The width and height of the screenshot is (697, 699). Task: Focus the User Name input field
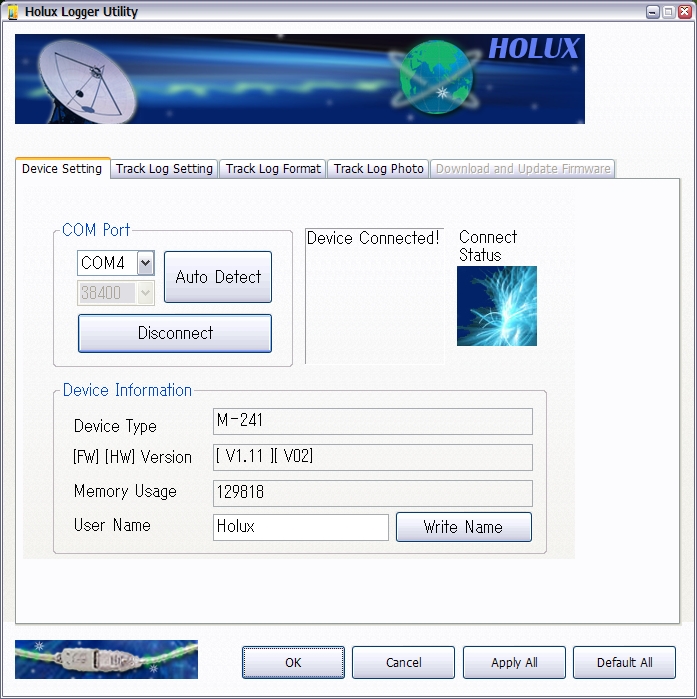pyautogui.click(x=300, y=527)
